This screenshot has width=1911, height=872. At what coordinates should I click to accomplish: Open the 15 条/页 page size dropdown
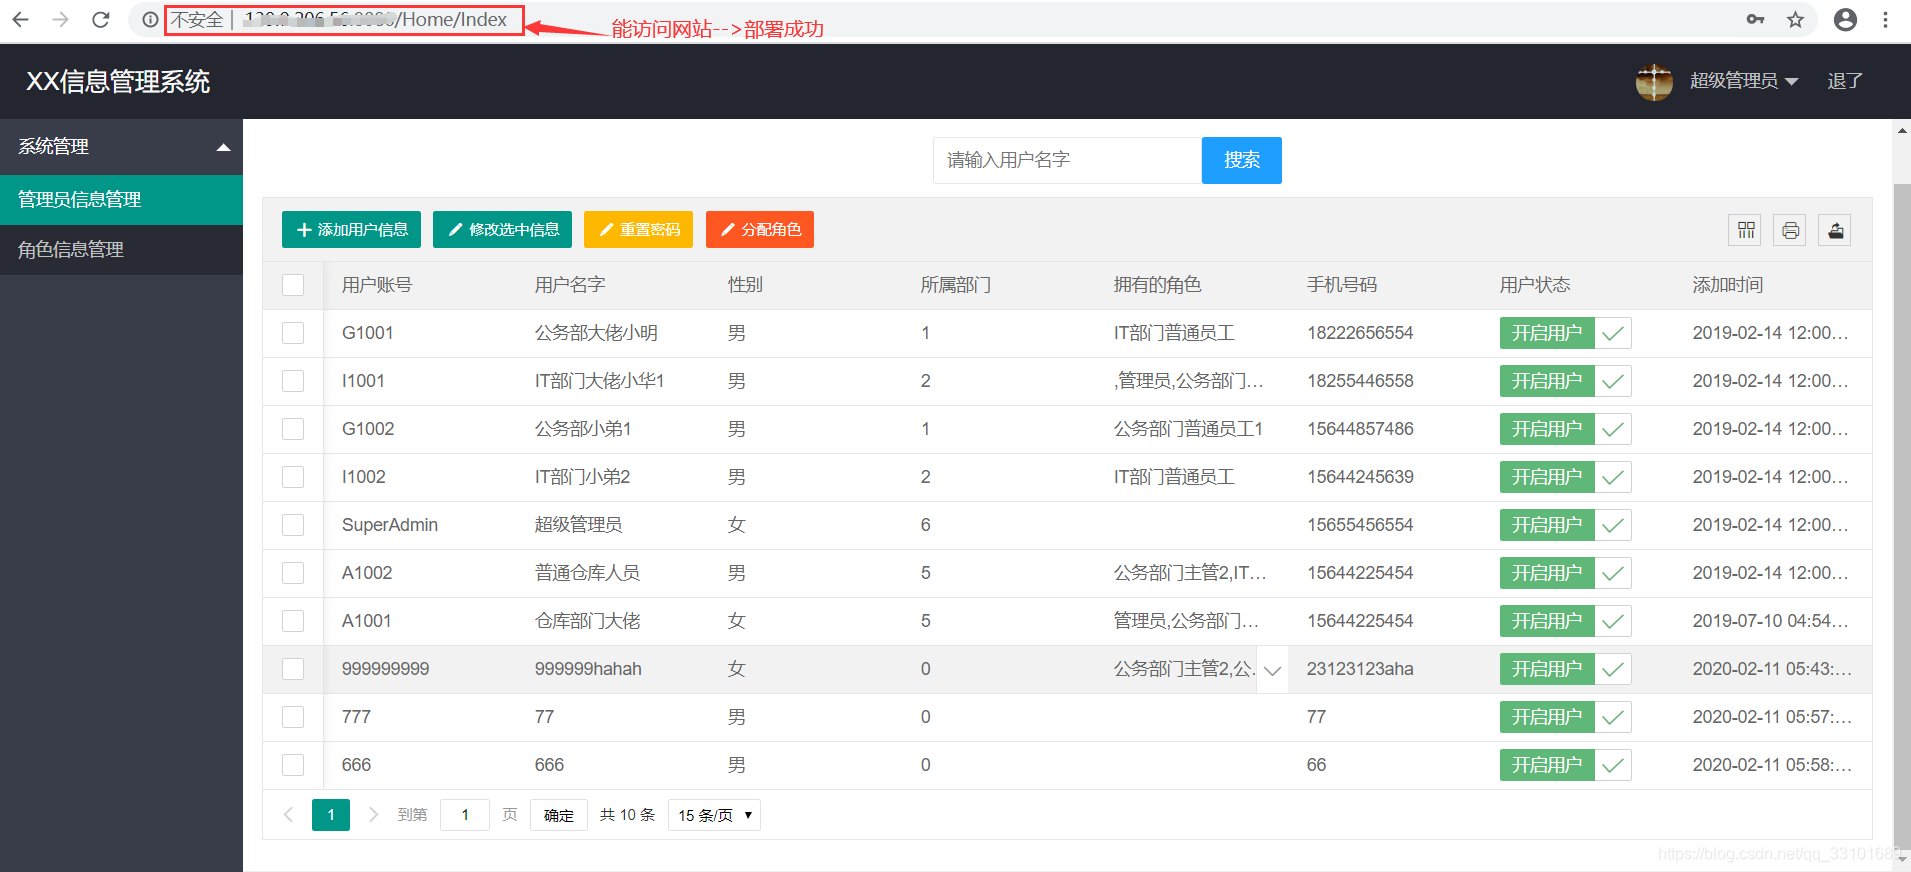pyautogui.click(x=714, y=815)
